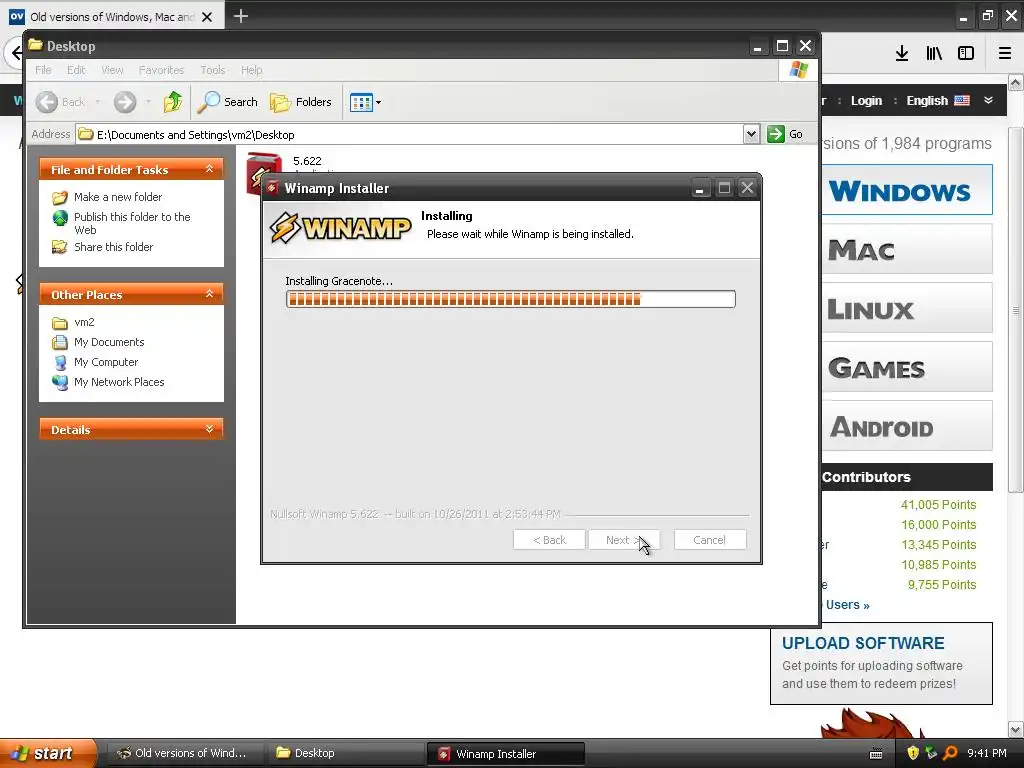Toggle browser sidebar icon

point(966,53)
